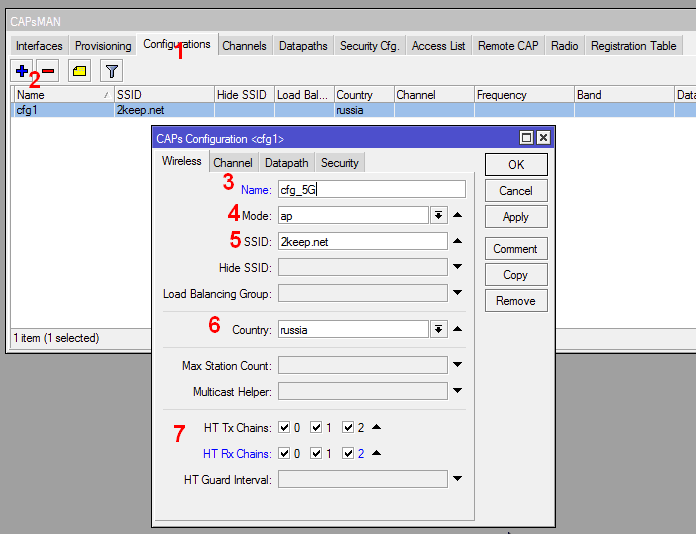Viewport: 696px width, 534px height.
Task: Open the Filter funnel icon
Action: point(111,71)
